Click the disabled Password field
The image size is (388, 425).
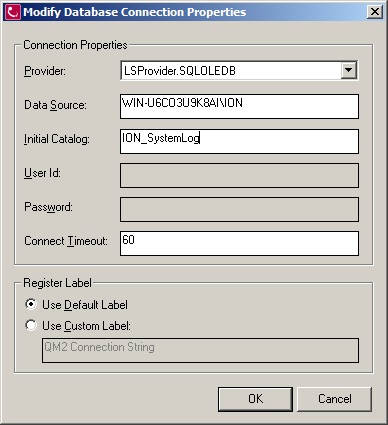(239, 209)
